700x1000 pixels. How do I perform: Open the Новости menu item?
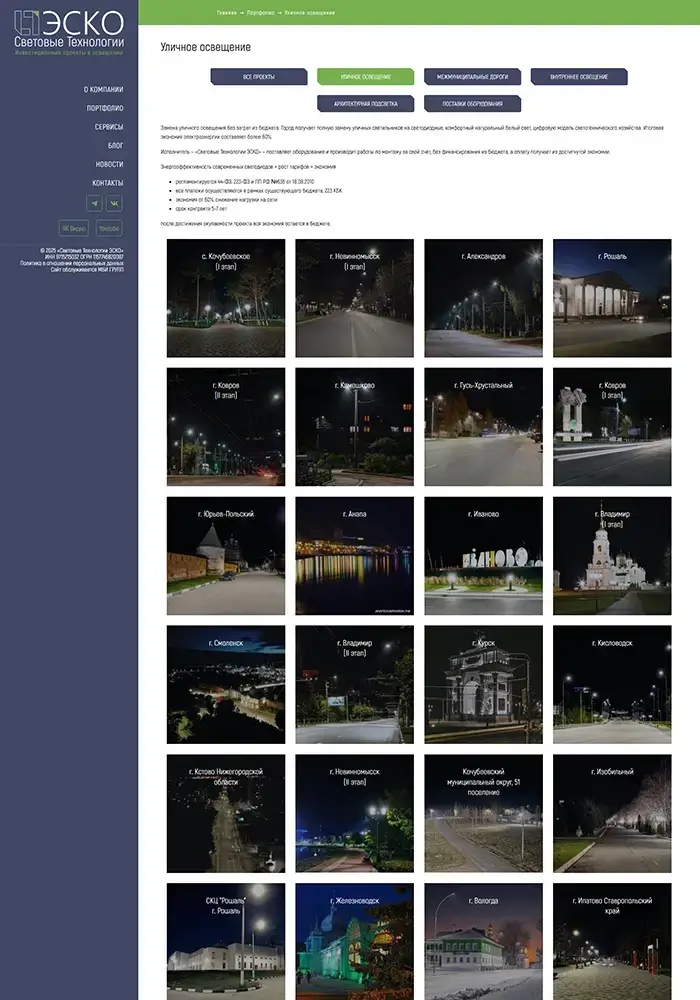click(110, 165)
